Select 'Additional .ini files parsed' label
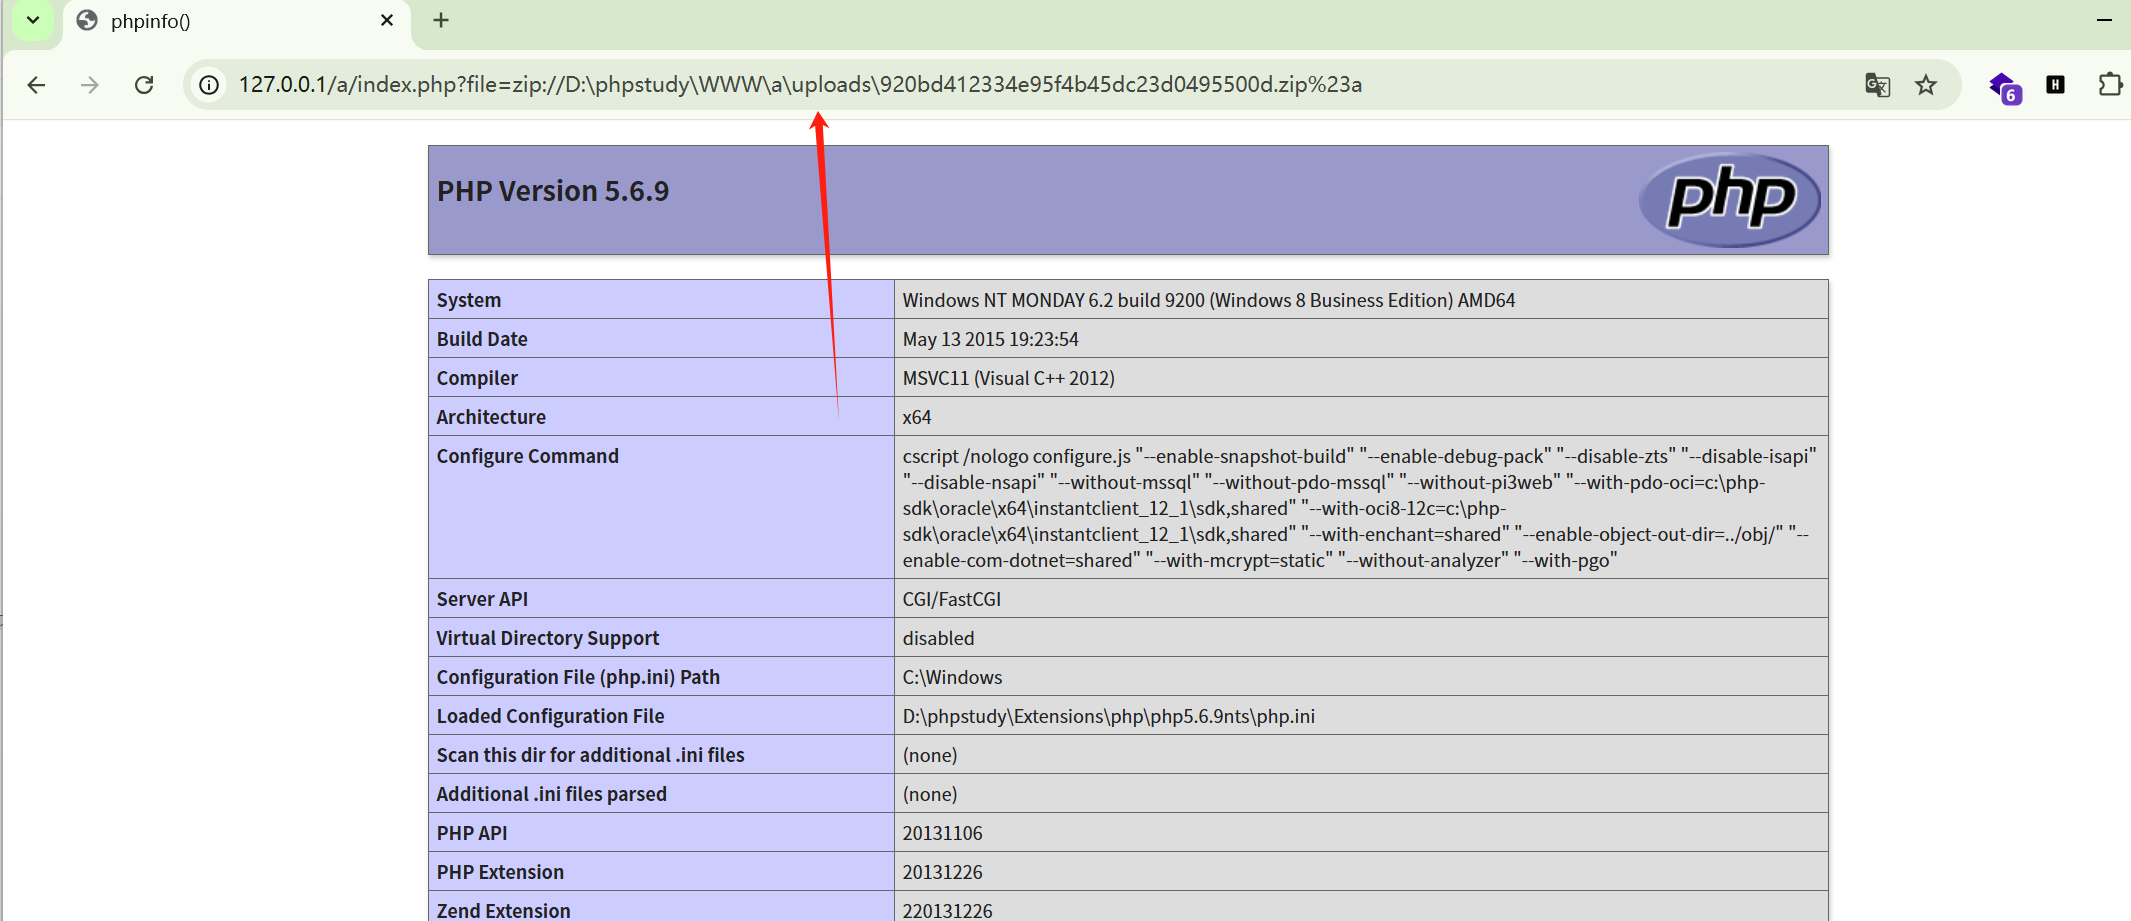2131x921 pixels. coord(552,794)
